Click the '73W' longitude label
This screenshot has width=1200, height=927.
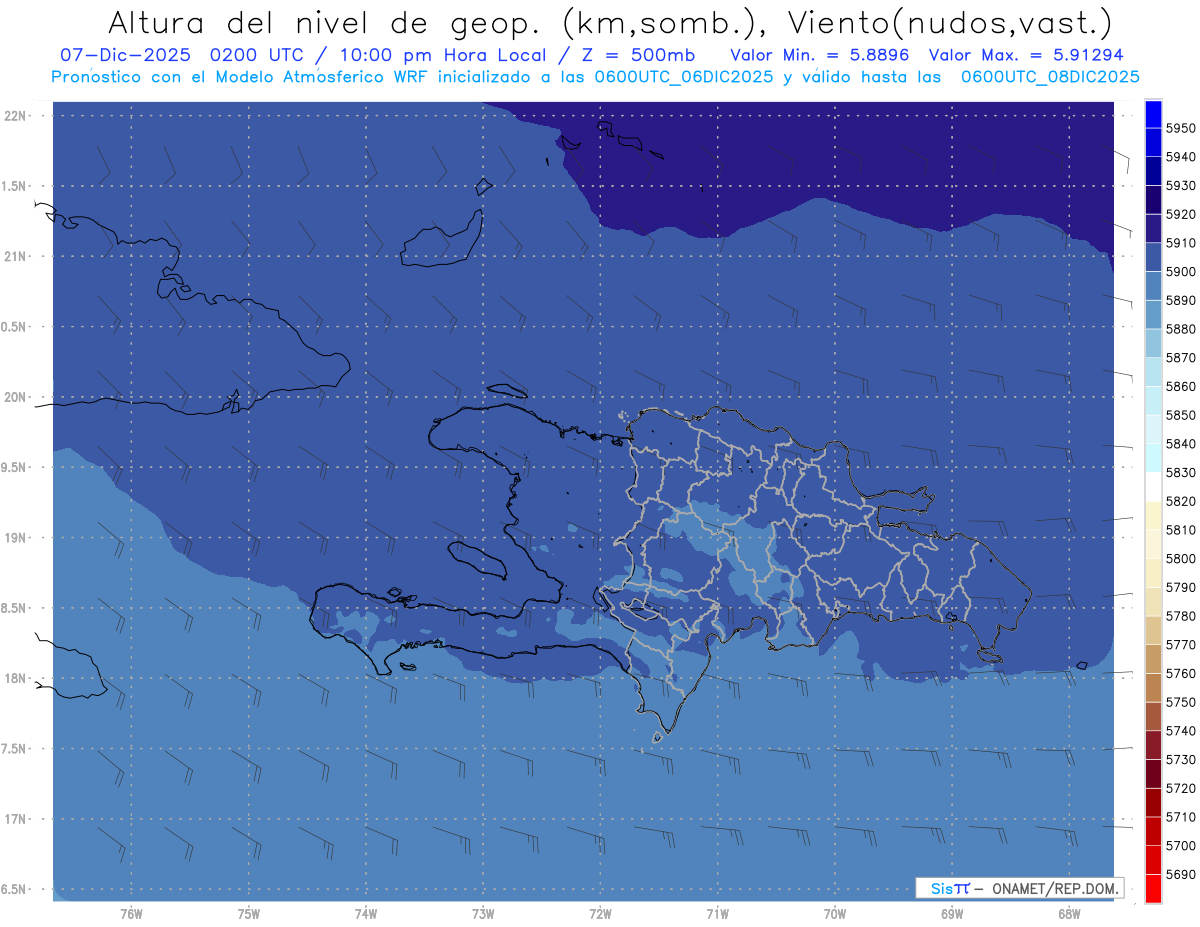[x=482, y=914]
